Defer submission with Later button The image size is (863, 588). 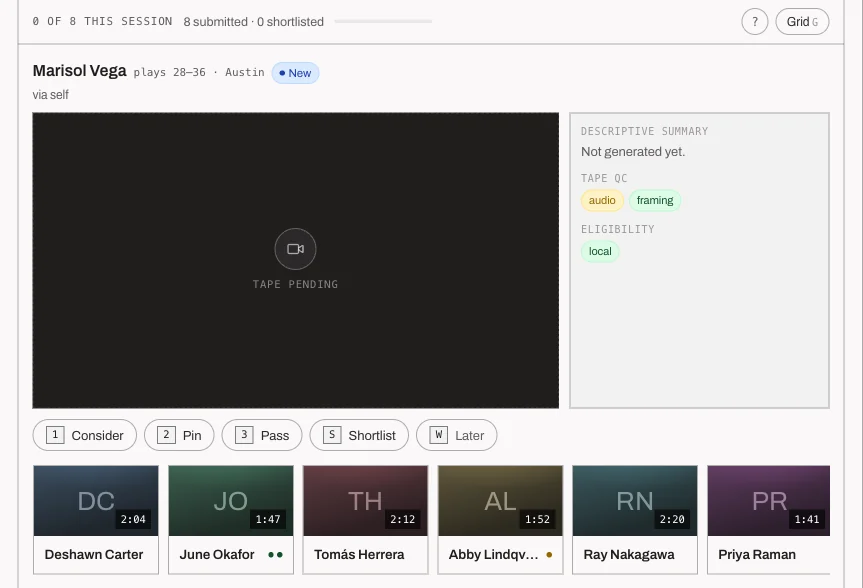pos(457,435)
